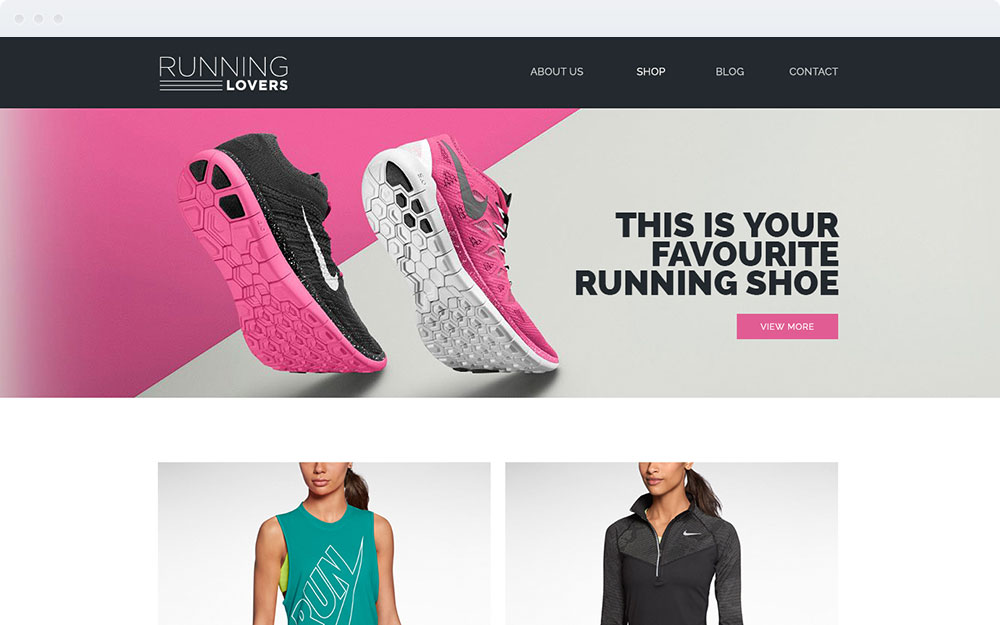
Task: Click the middle browser window dot
Action: [39, 18]
